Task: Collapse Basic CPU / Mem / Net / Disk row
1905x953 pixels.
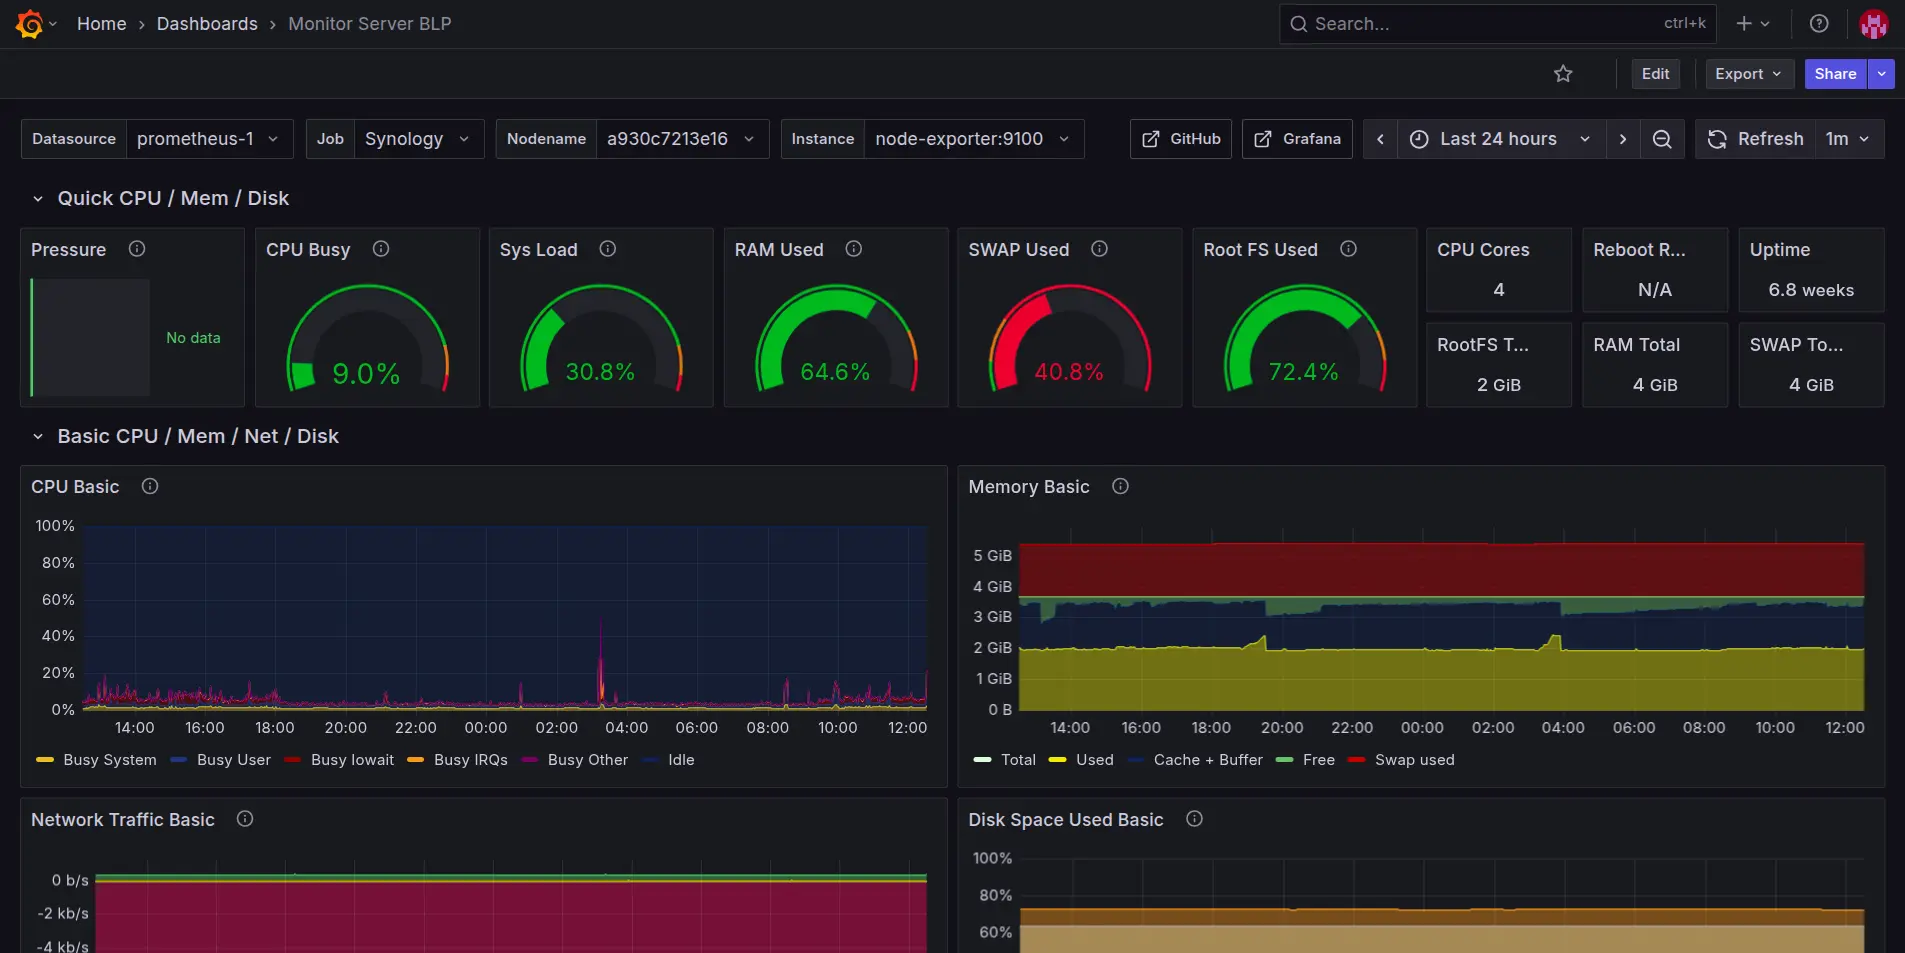Action: (x=38, y=437)
